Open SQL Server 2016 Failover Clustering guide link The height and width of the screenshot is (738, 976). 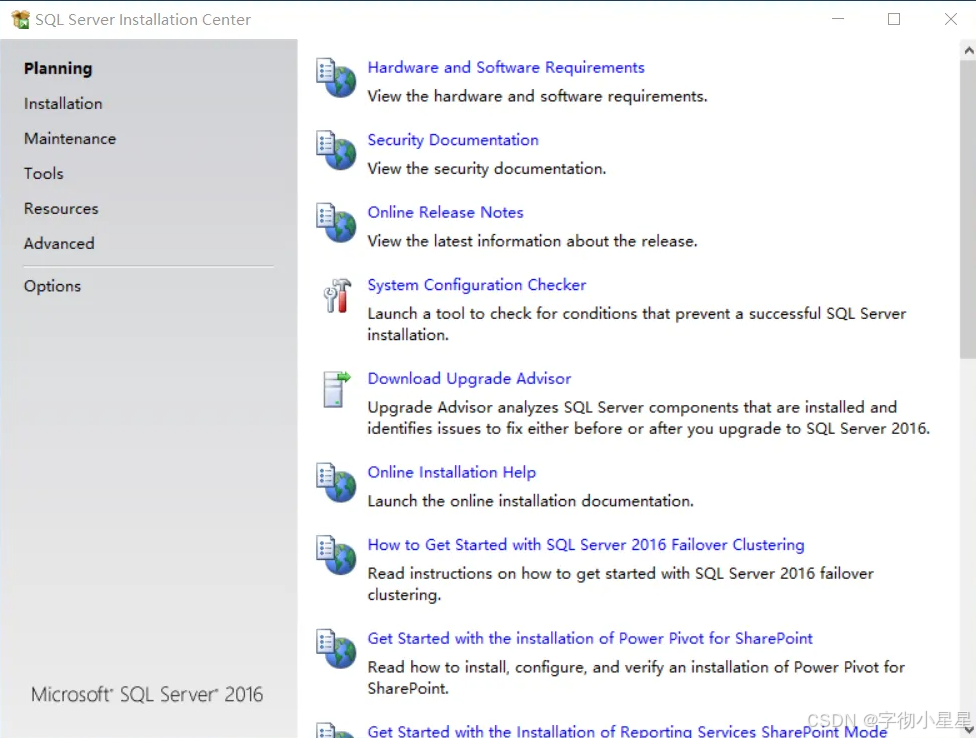pos(586,544)
